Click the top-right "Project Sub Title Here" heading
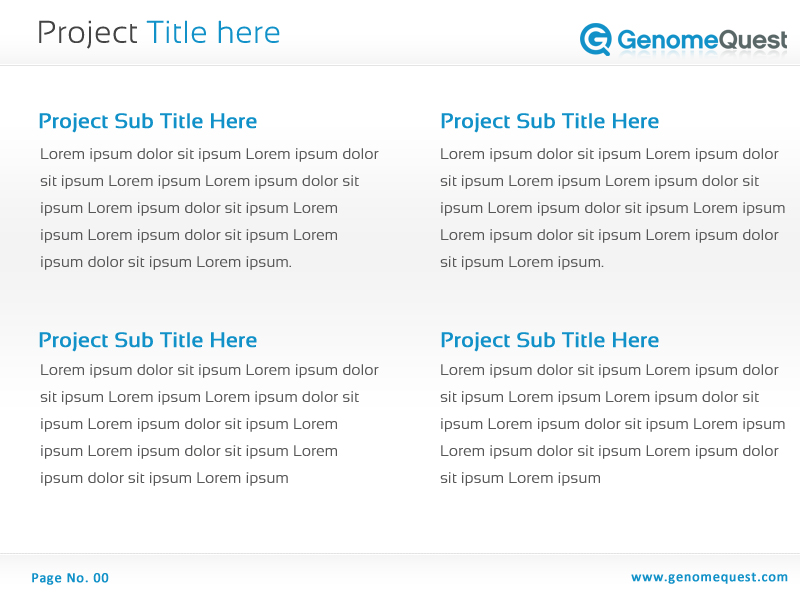This screenshot has height=600, width=800. click(549, 121)
